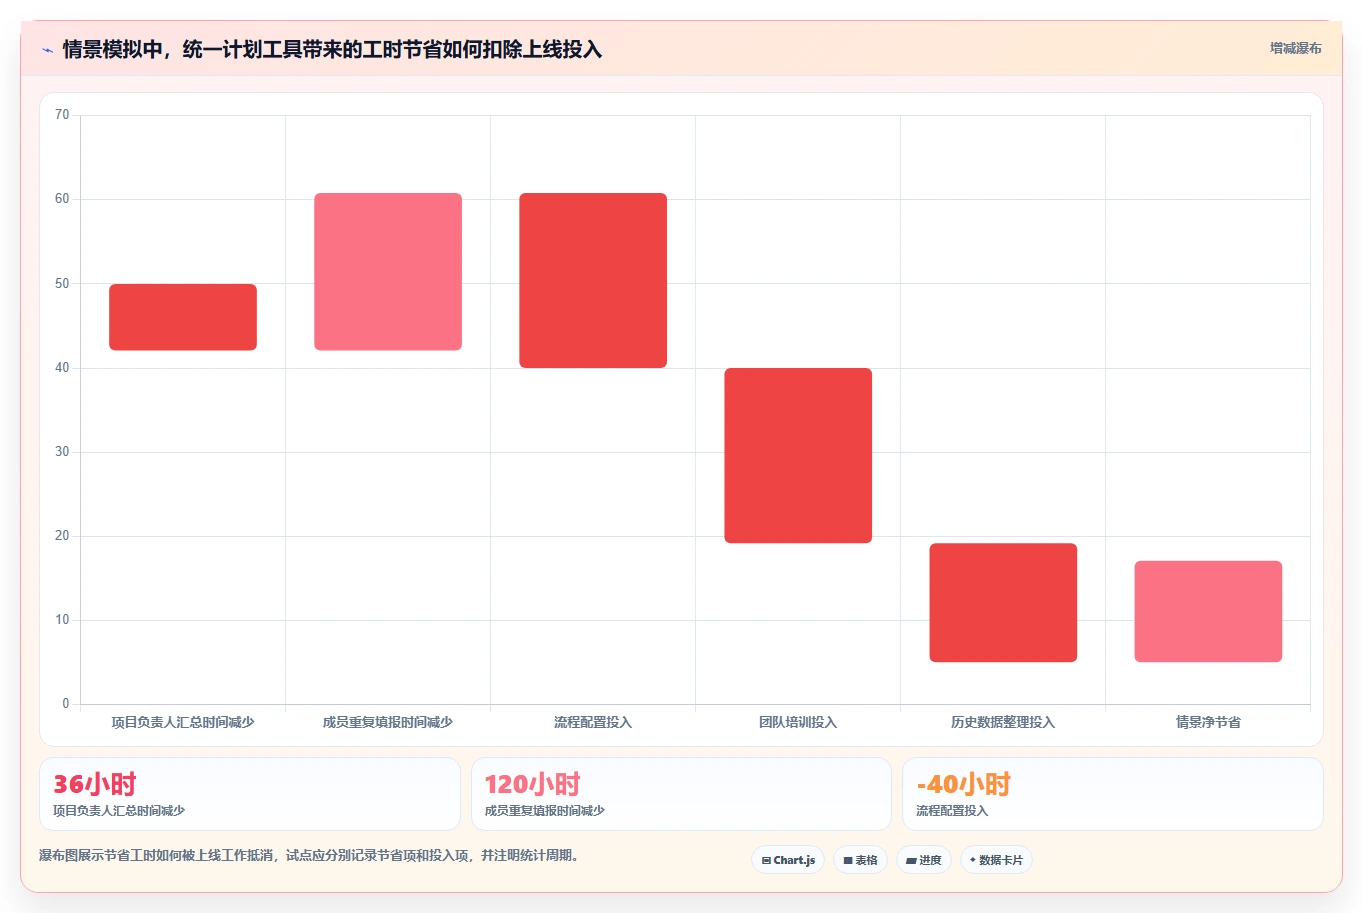
Task: Click the chart title text
Action: (332, 50)
